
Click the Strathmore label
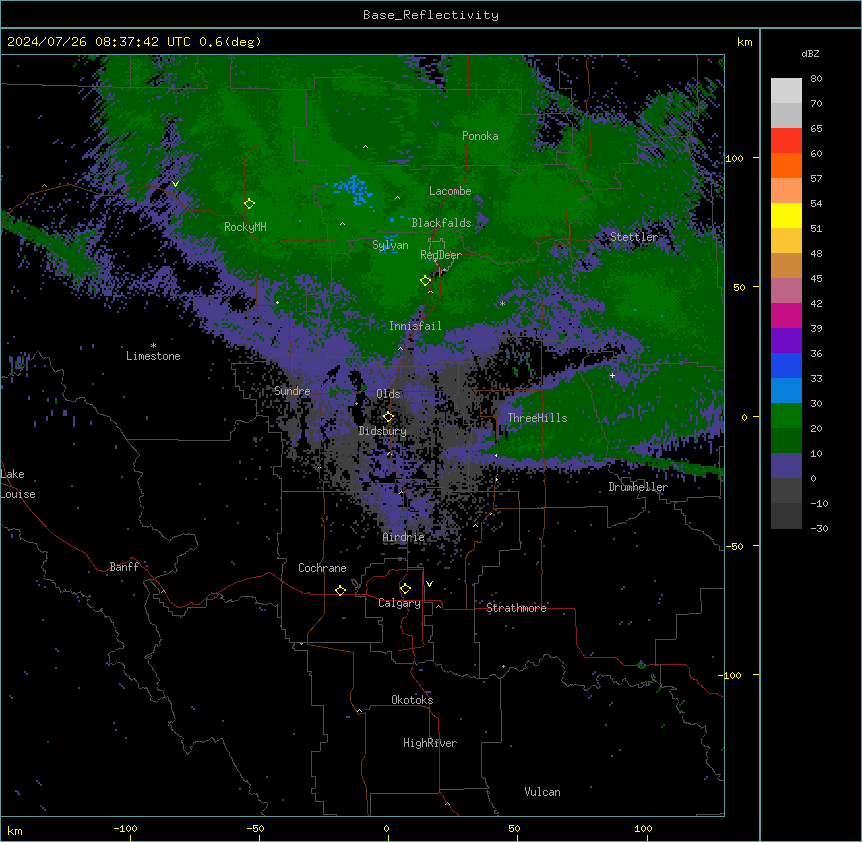(x=516, y=608)
